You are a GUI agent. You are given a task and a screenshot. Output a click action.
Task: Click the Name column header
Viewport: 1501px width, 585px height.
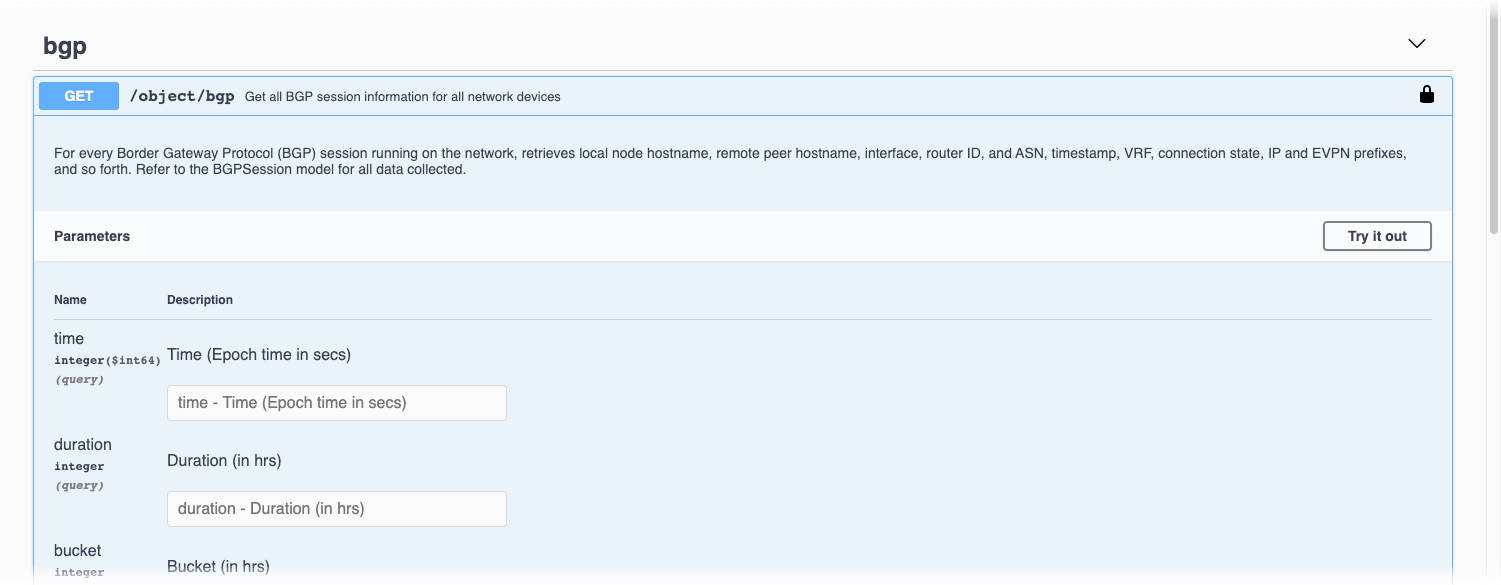[70, 300]
